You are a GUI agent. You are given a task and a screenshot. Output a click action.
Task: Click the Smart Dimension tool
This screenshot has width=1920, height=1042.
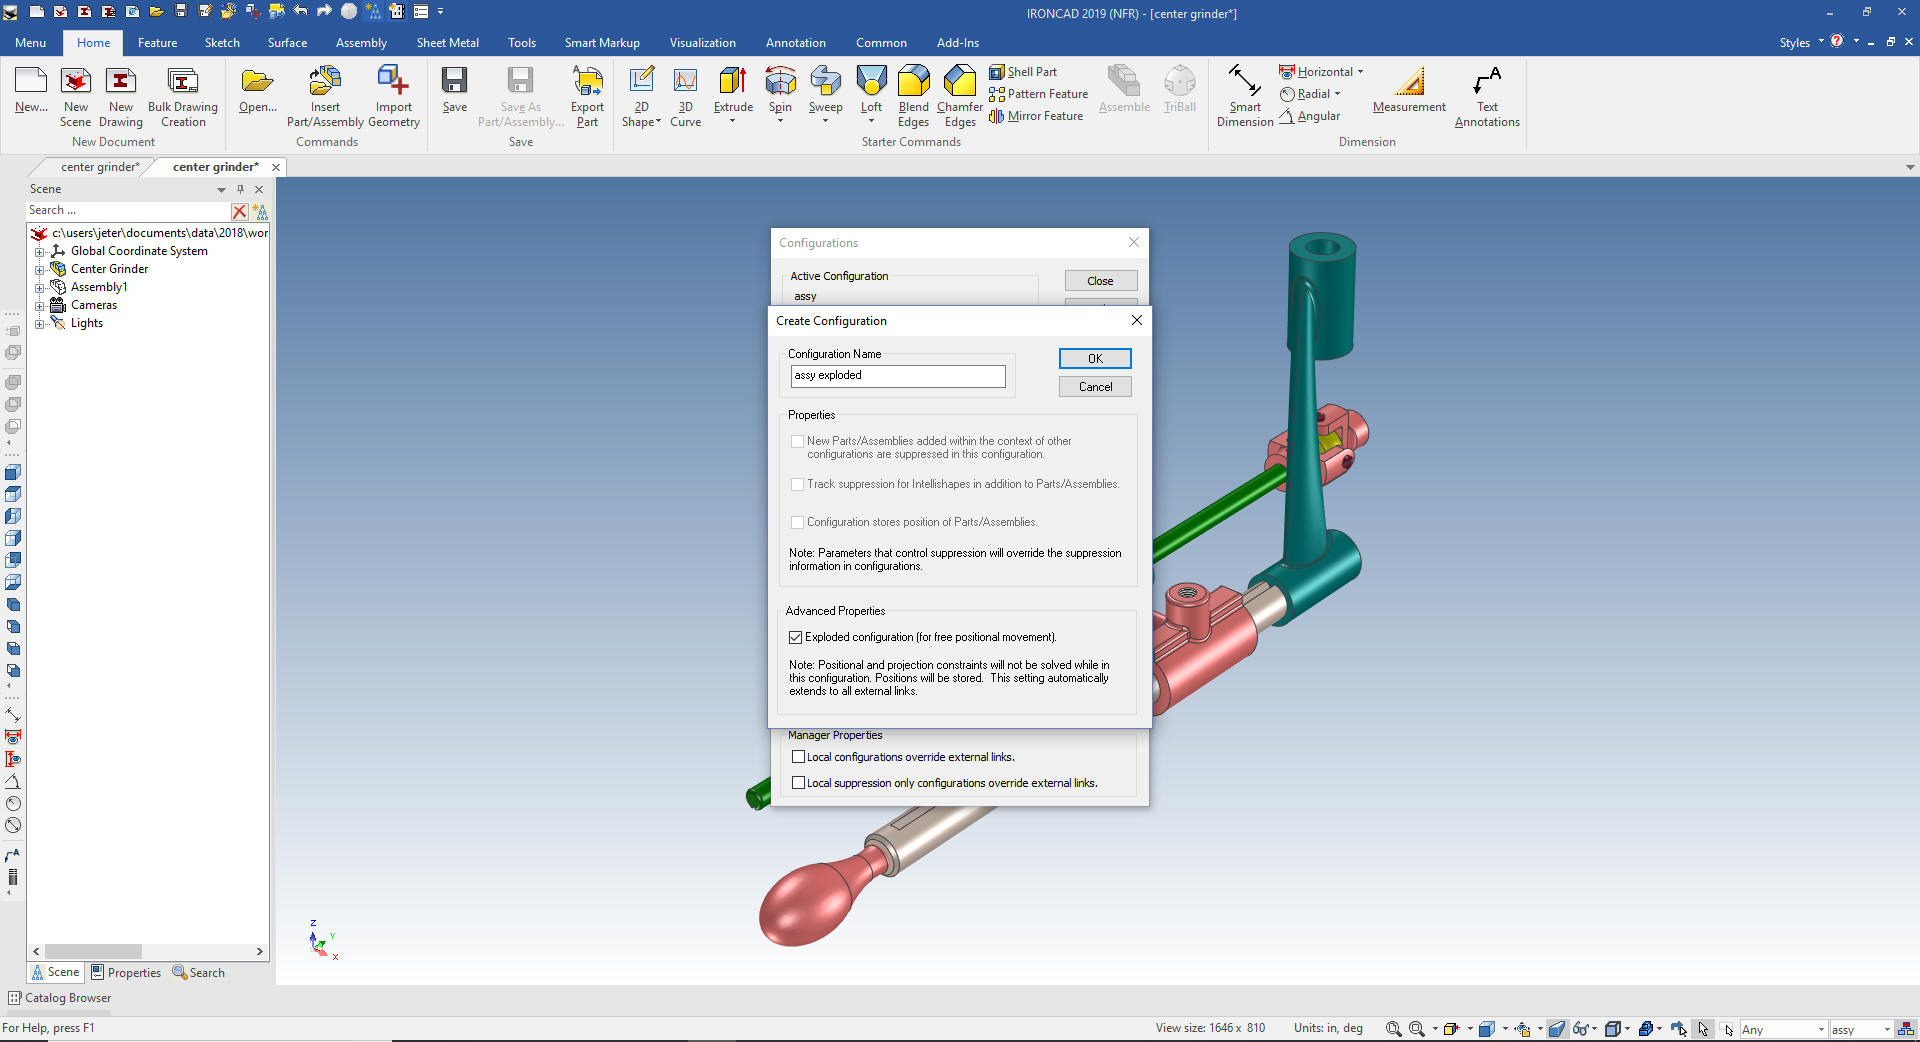(1244, 82)
